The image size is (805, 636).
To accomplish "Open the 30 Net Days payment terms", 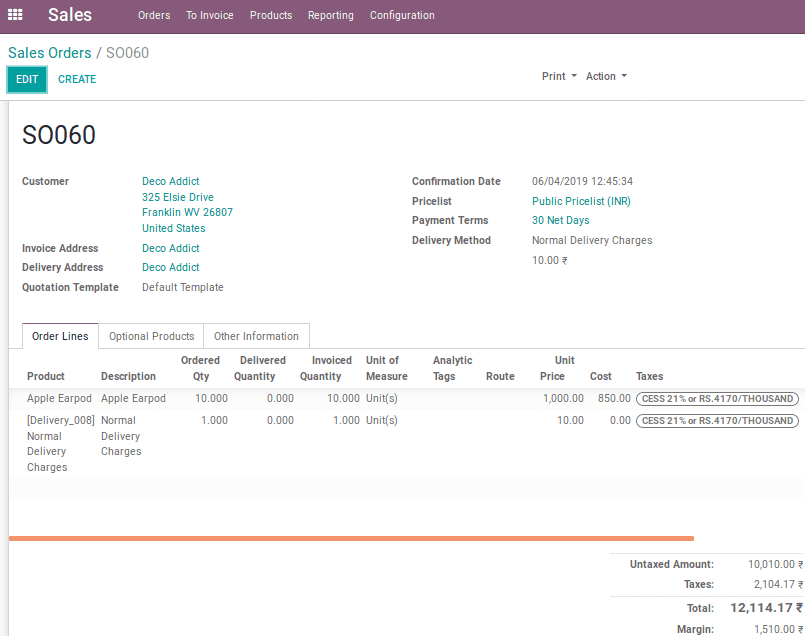I will [x=560, y=220].
